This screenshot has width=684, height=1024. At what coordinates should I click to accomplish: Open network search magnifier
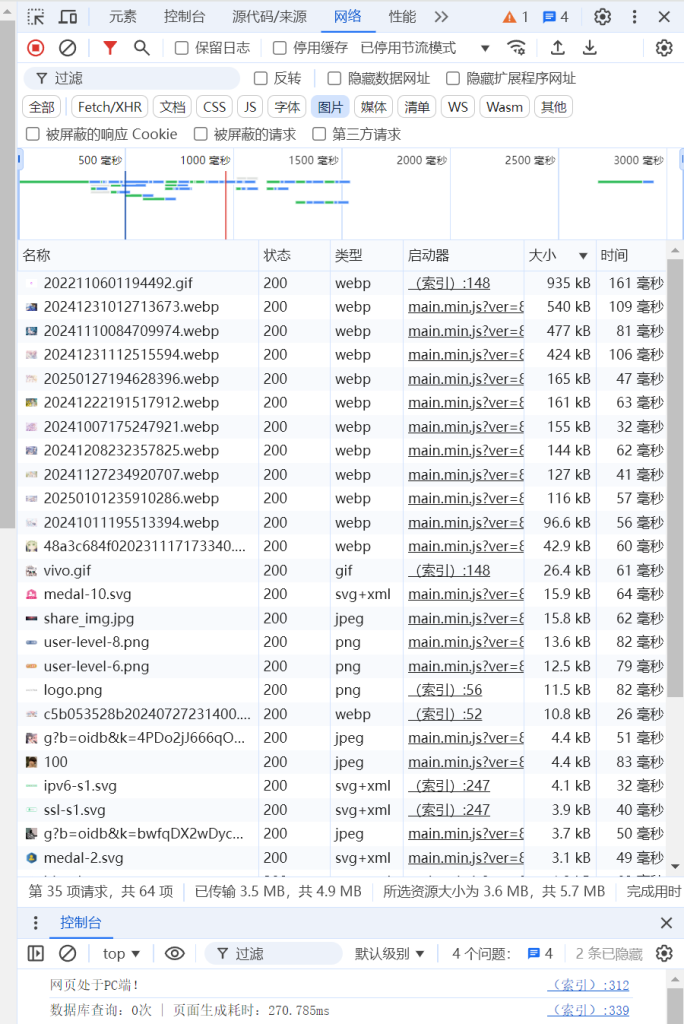142,48
